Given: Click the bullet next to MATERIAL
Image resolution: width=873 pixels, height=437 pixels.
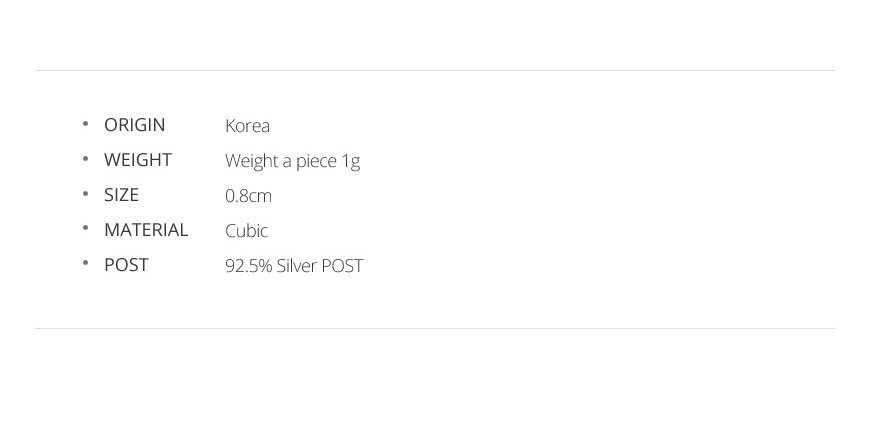Looking at the screenshot, I should [85, 228].
